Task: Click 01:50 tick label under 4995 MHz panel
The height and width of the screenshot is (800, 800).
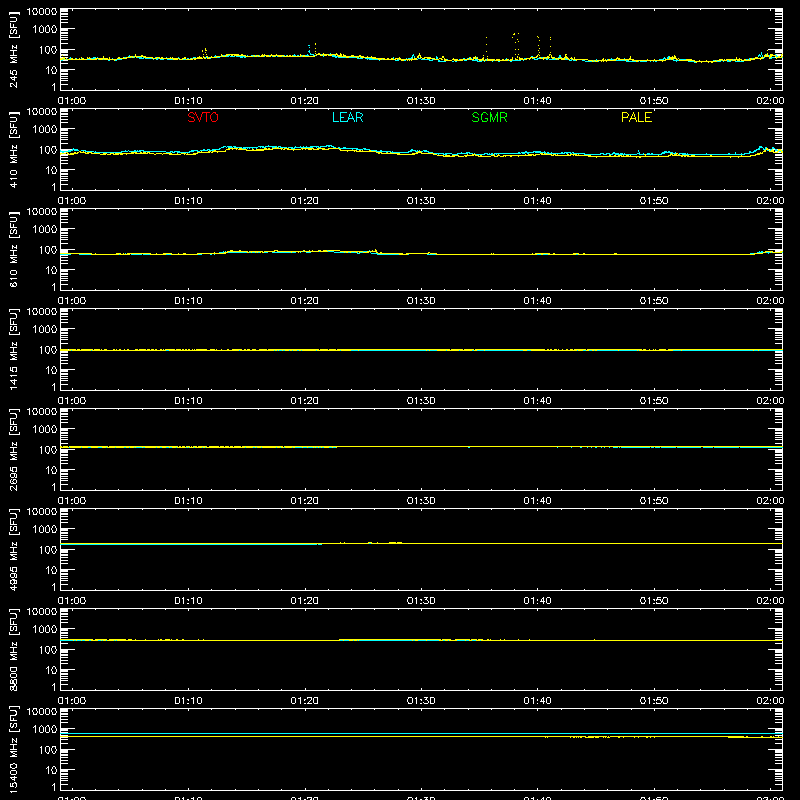Action: click(x=654, y=601)
